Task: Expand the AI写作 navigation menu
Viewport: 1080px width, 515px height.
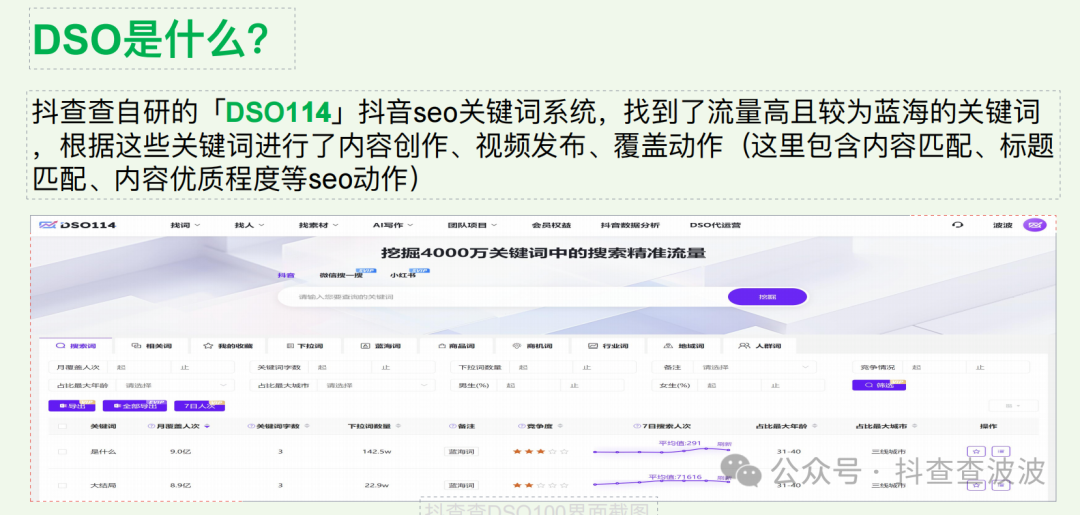Action: (x=393, y=225)
